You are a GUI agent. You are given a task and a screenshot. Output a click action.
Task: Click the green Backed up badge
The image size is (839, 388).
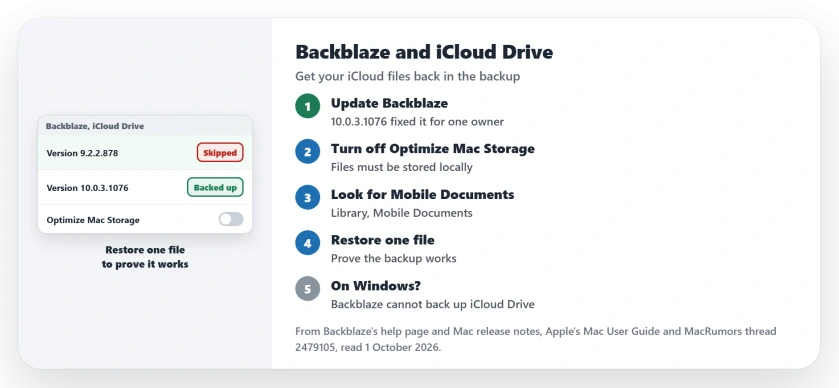(x=215, y=187)
